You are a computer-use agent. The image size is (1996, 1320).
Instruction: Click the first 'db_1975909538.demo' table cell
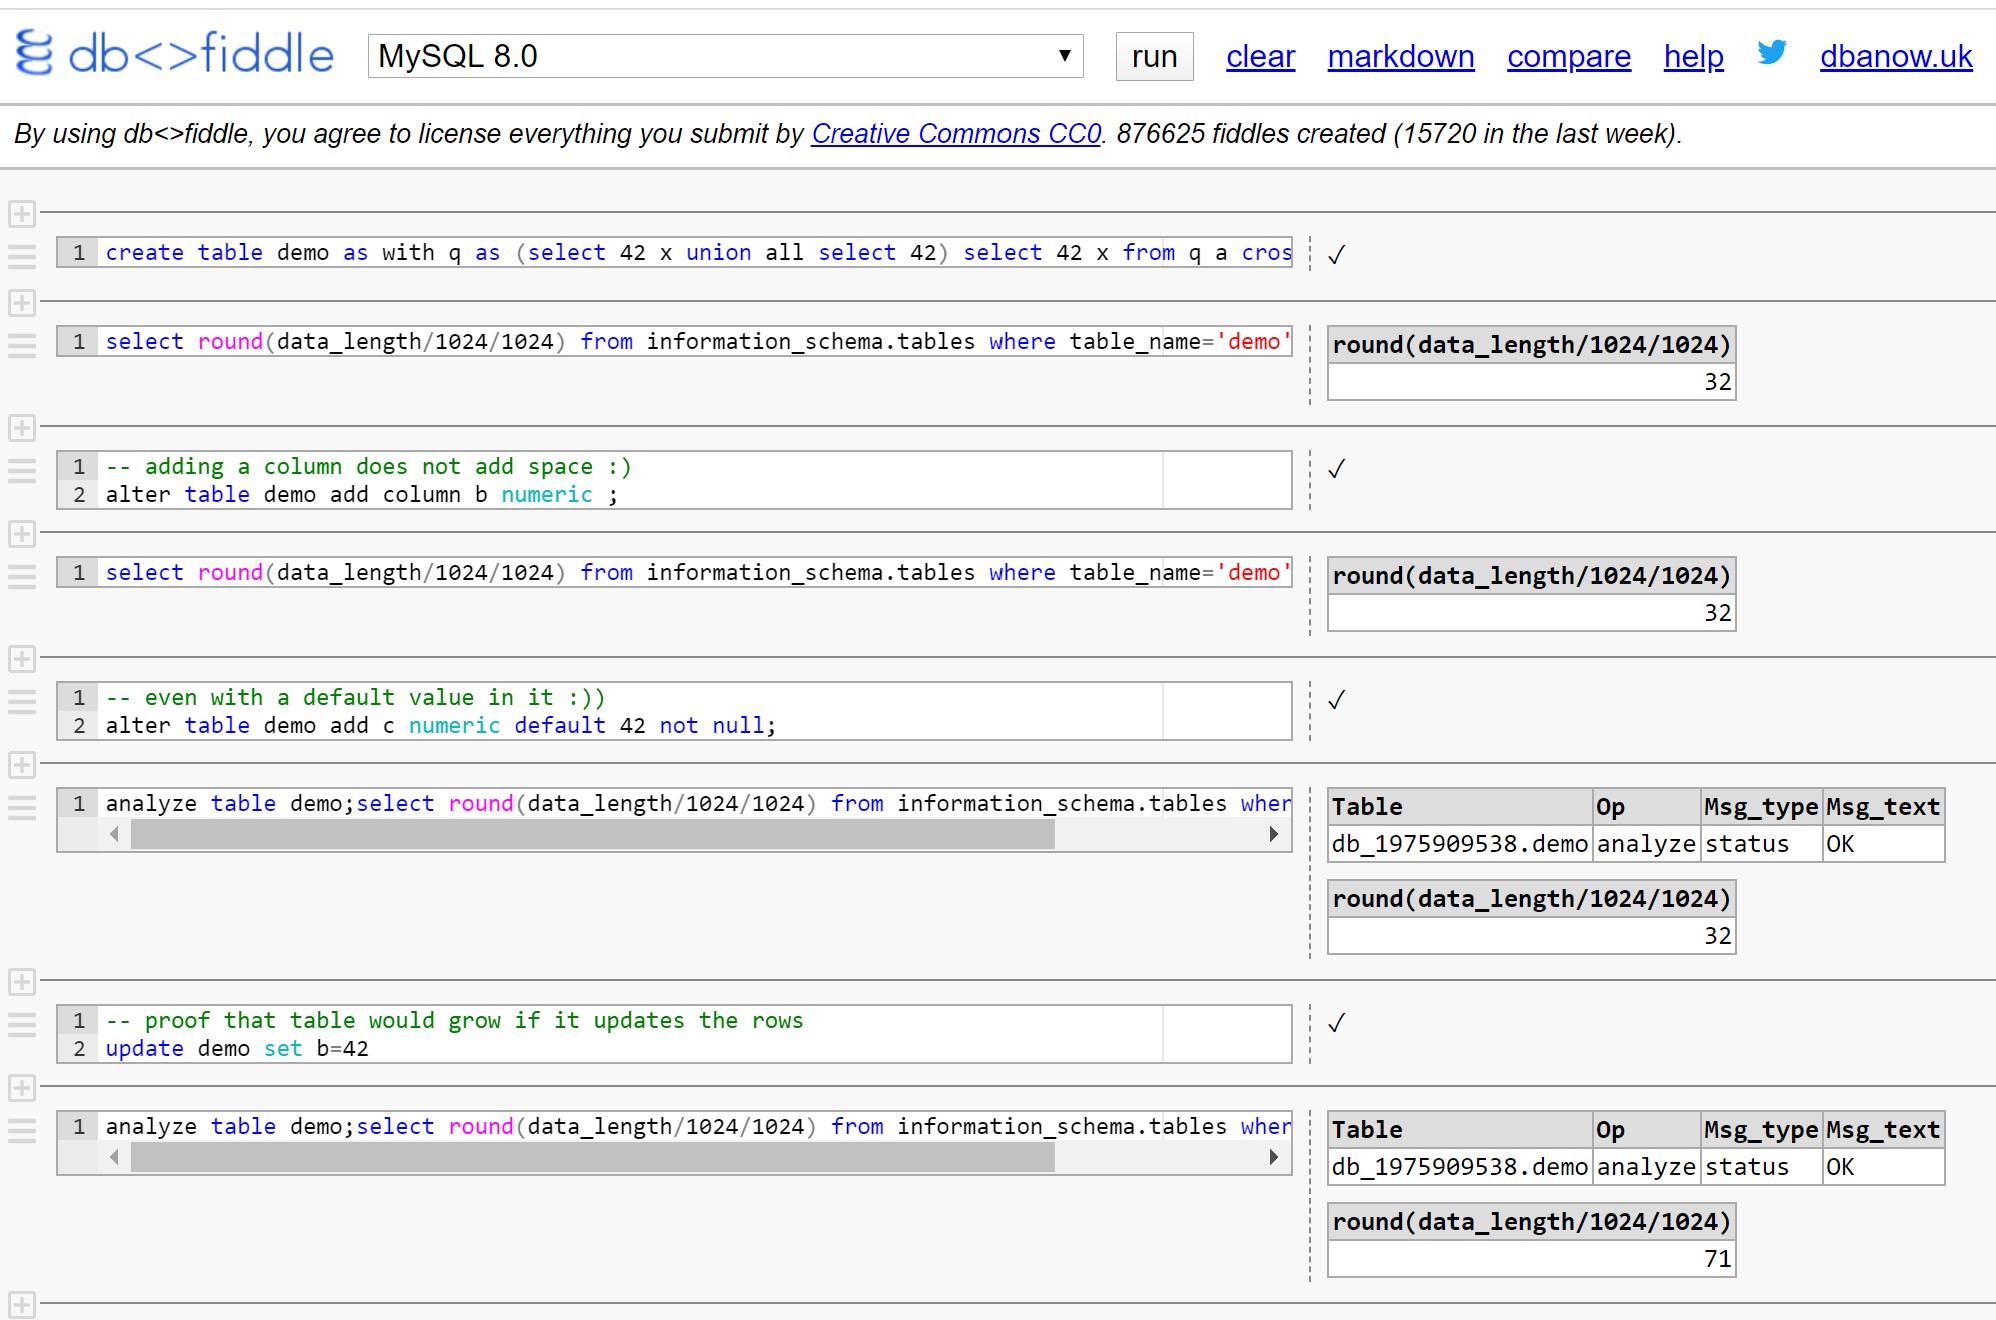click(x=1459, y=844)
